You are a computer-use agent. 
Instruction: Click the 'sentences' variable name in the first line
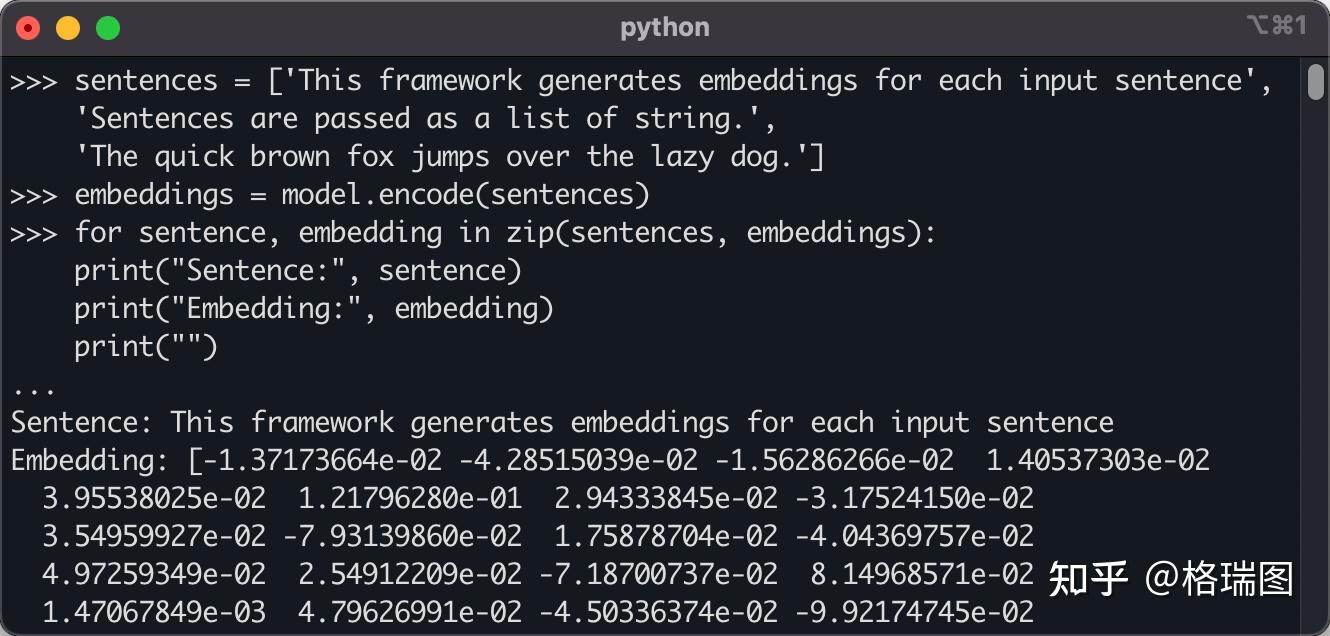[146, 81]
